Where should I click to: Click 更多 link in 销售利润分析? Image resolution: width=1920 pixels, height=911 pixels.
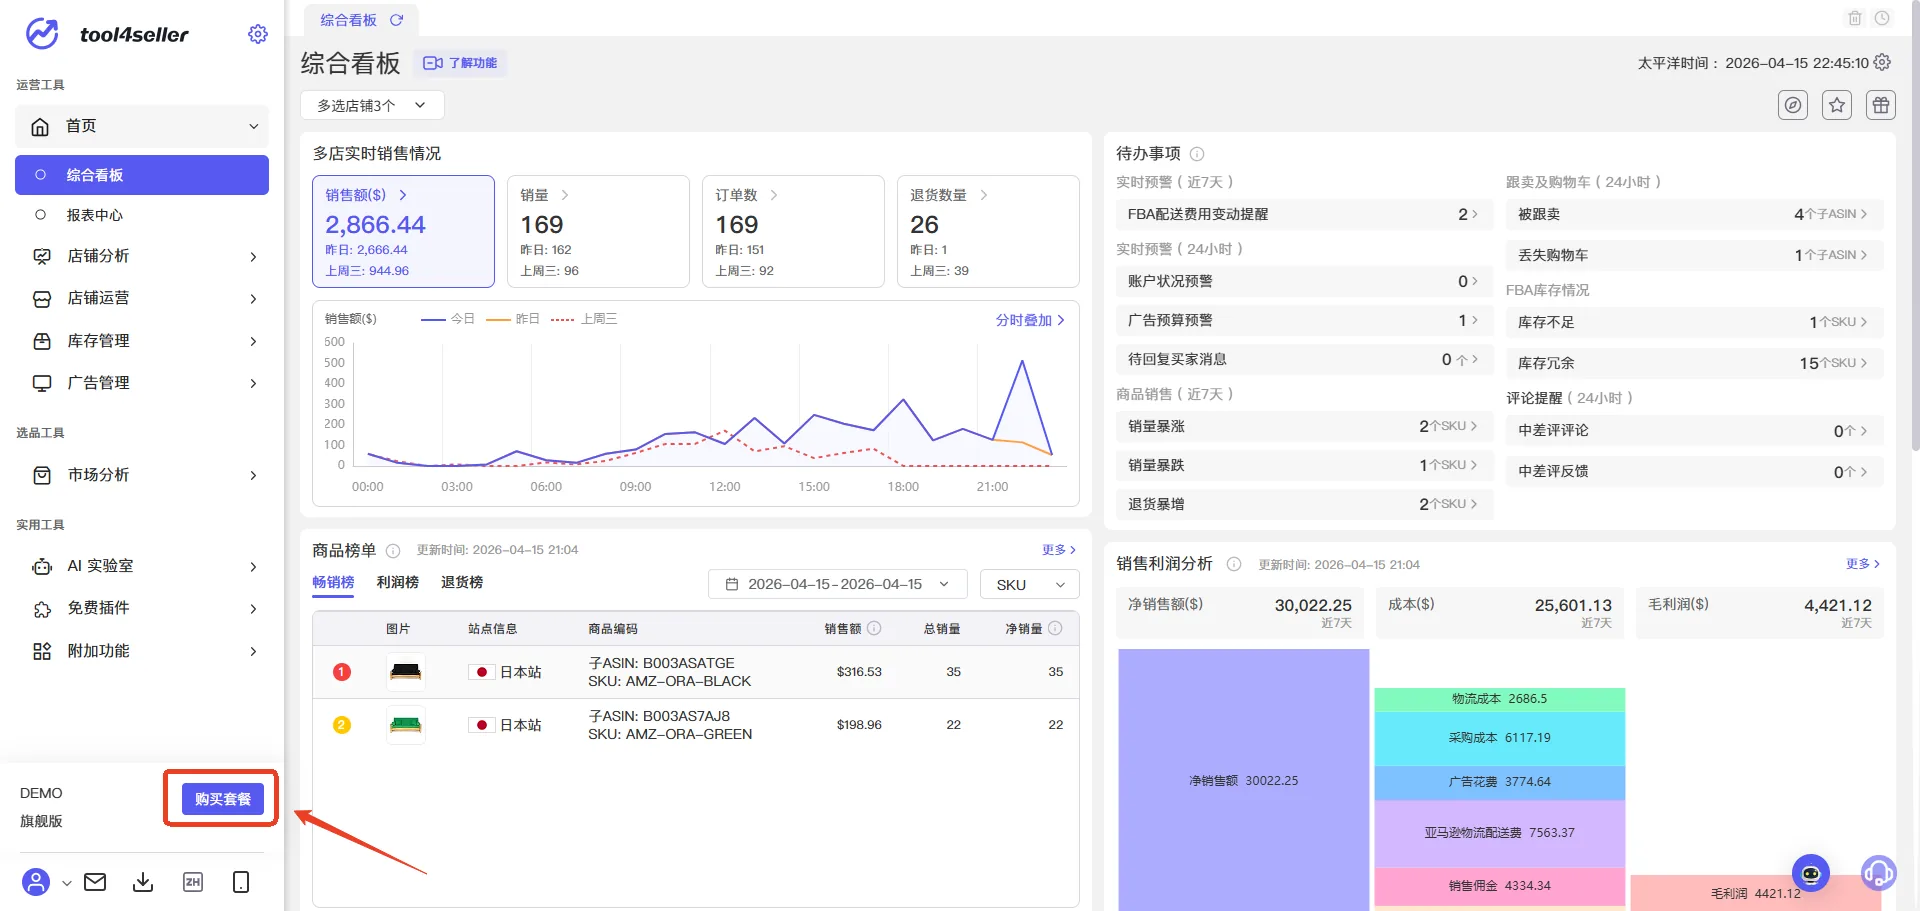coord(1863,564)
